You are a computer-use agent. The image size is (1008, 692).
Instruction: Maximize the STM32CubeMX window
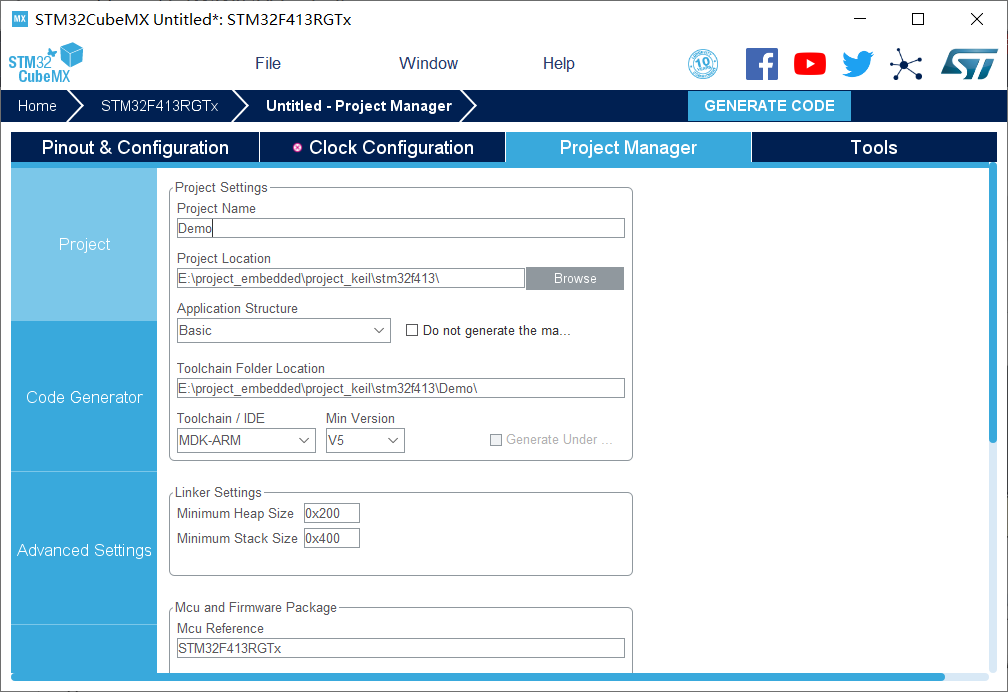coord(918,19)
